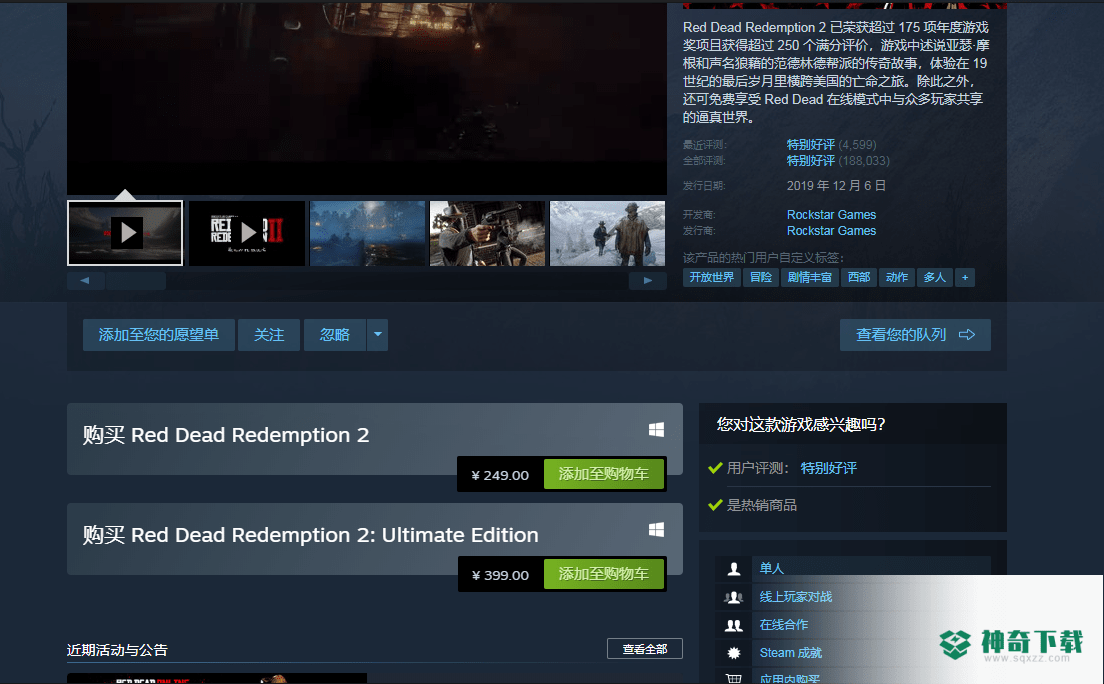1104x684 pixels.
Task: Click Windows icon on Red Dead Redemption 2 package
Action: 656,430
